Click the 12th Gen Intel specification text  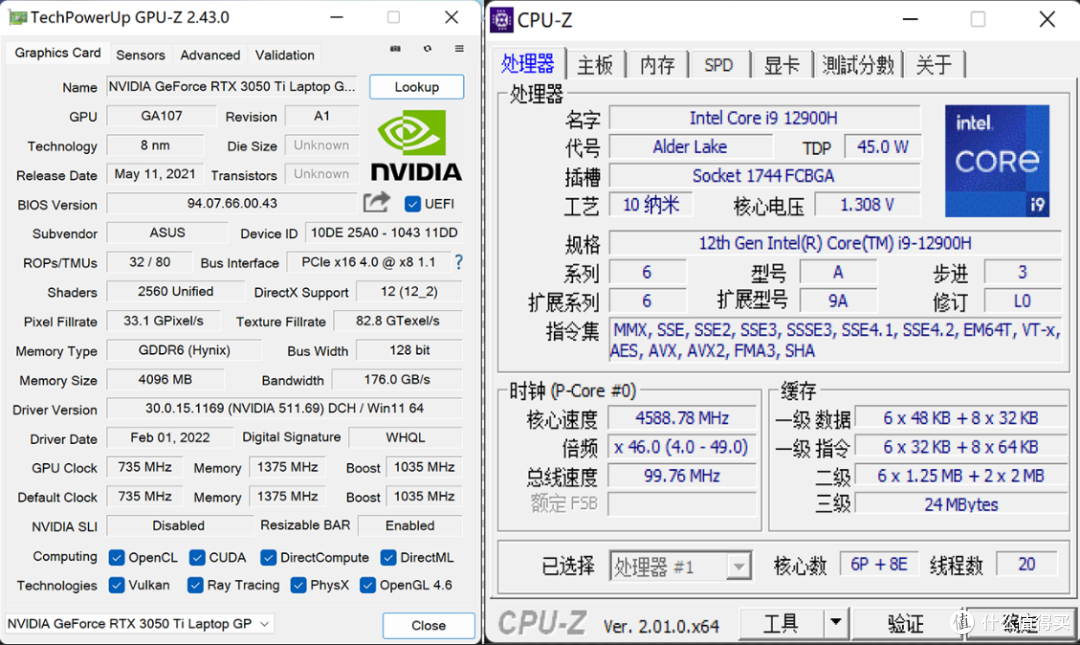835,243
